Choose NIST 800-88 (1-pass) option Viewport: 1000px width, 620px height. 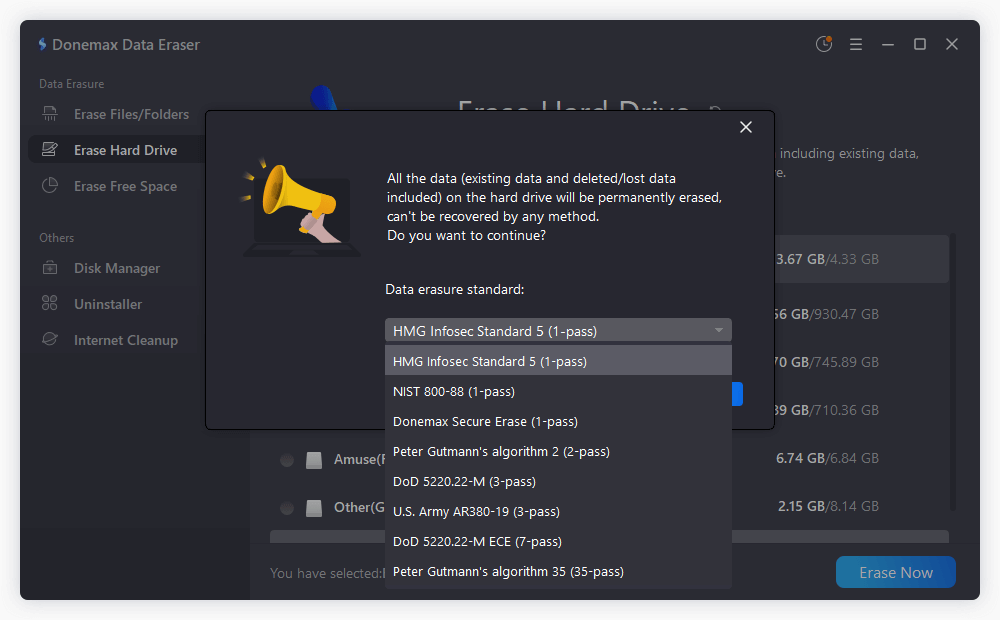pyautogui.click(x=454, y=391)
